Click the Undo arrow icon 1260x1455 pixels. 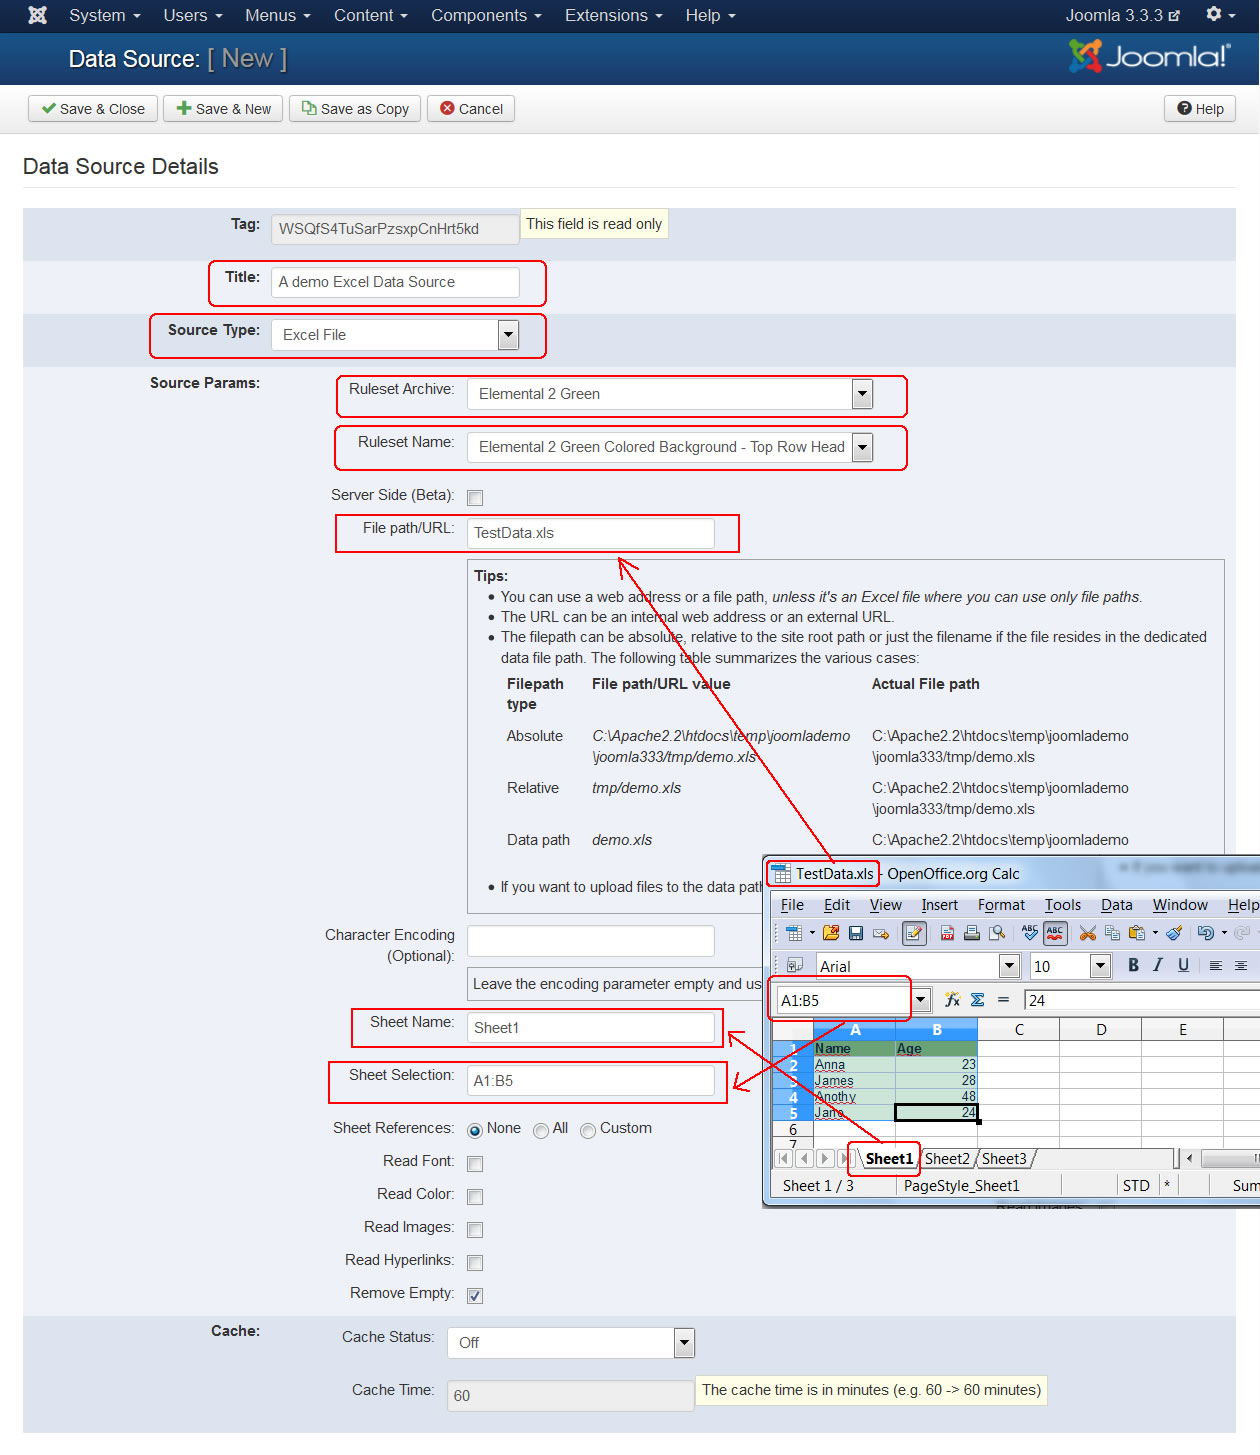tap(1206, 933)
